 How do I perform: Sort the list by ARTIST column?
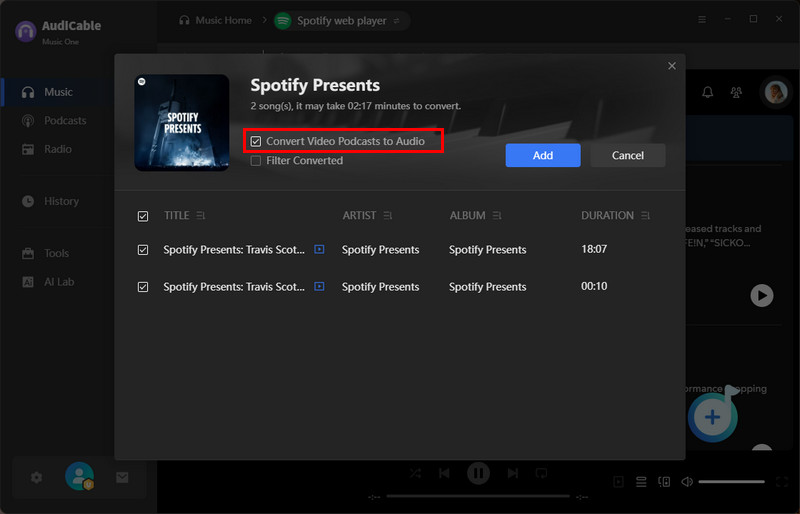(x=388, y=216)
